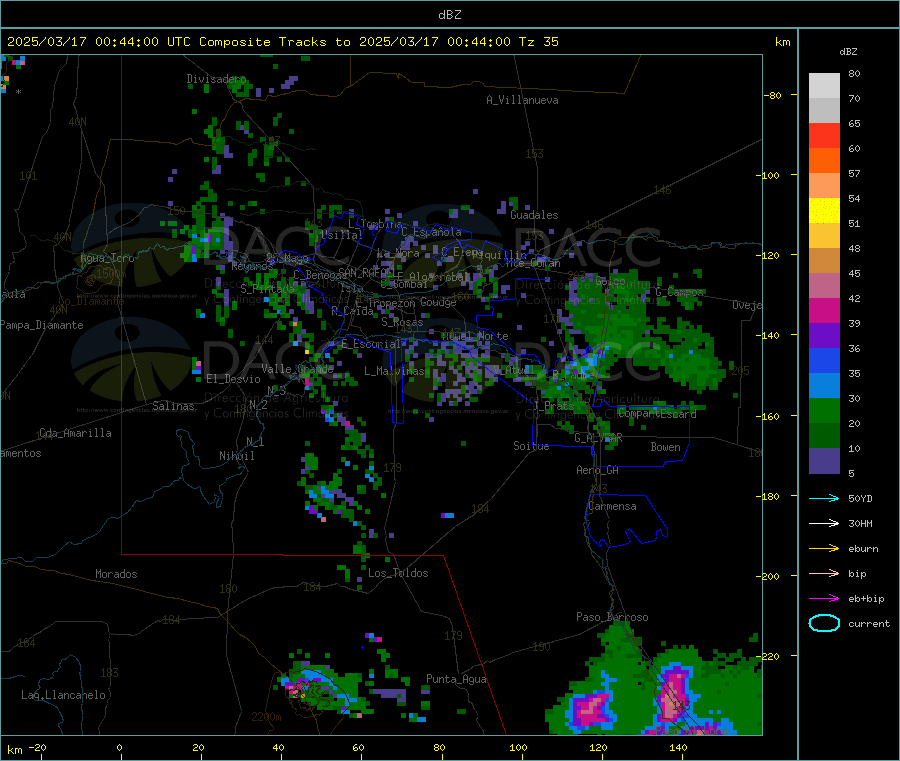Screen dimensions: 900x761
Task: Select the red 60-65 dBZ swatch
Action: pyautogui.click(x=824, y=135)
